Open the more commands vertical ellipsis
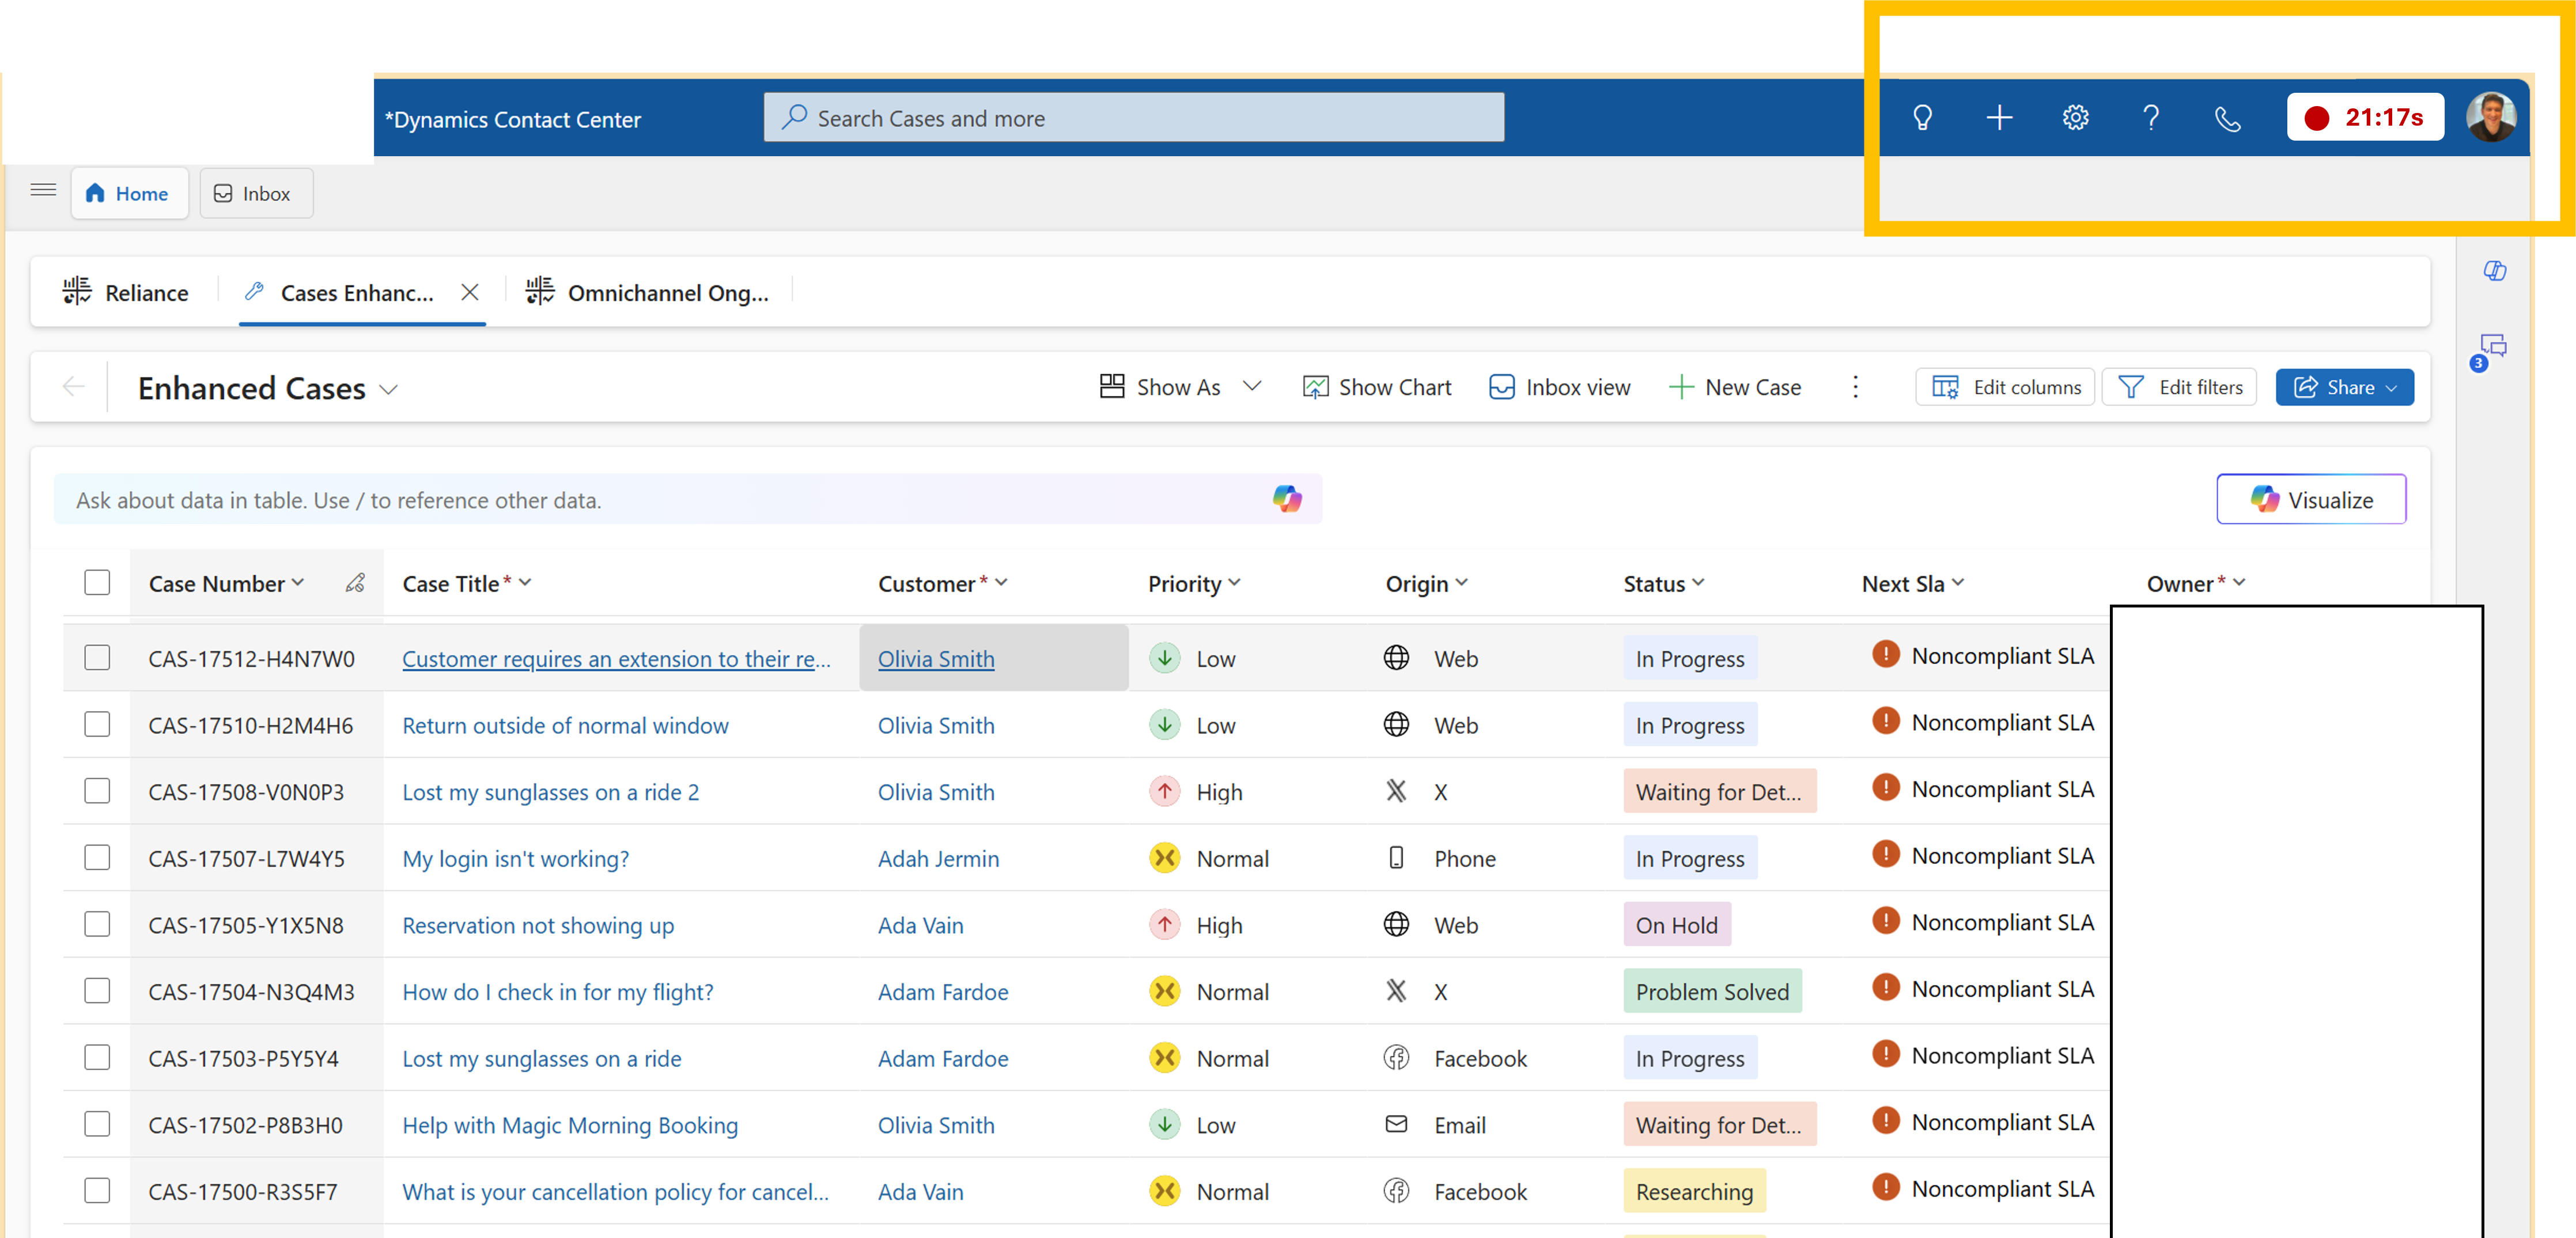2576x1238 pixels. tap(1855, 387)
